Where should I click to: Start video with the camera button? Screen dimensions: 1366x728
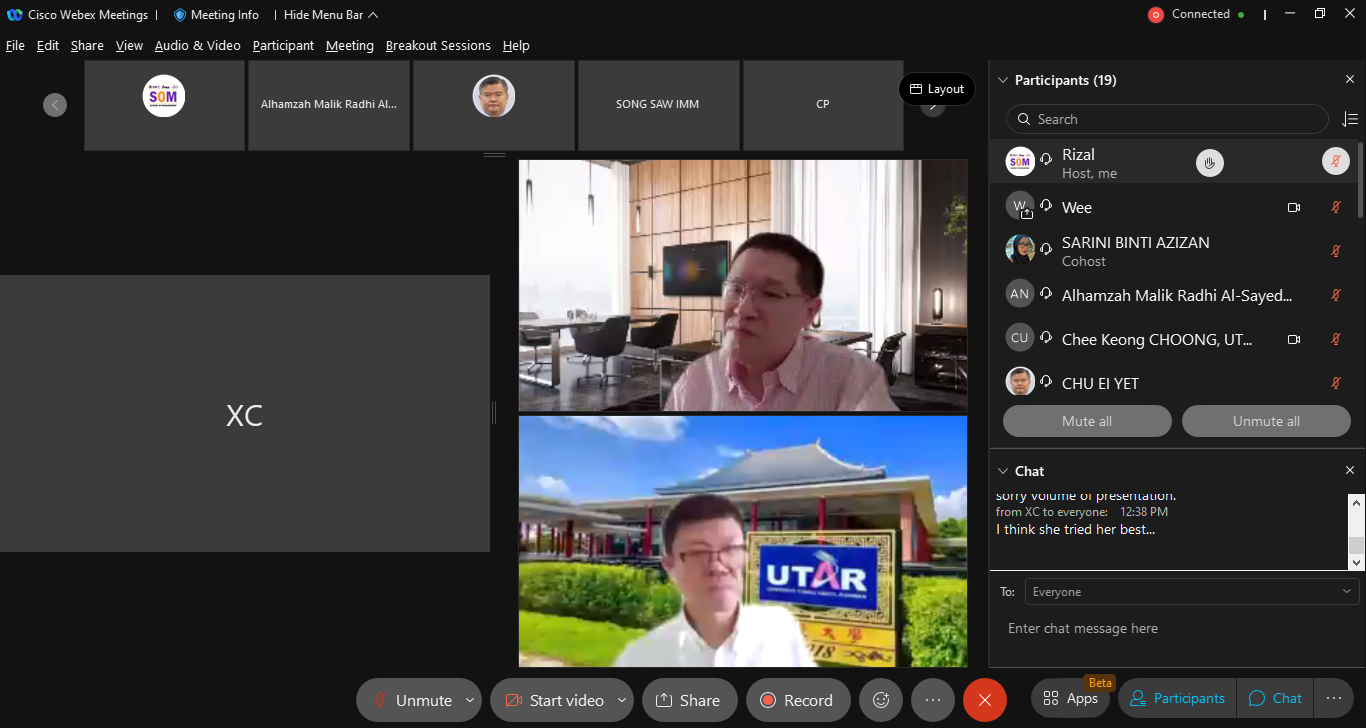click(x=554, y=700)
